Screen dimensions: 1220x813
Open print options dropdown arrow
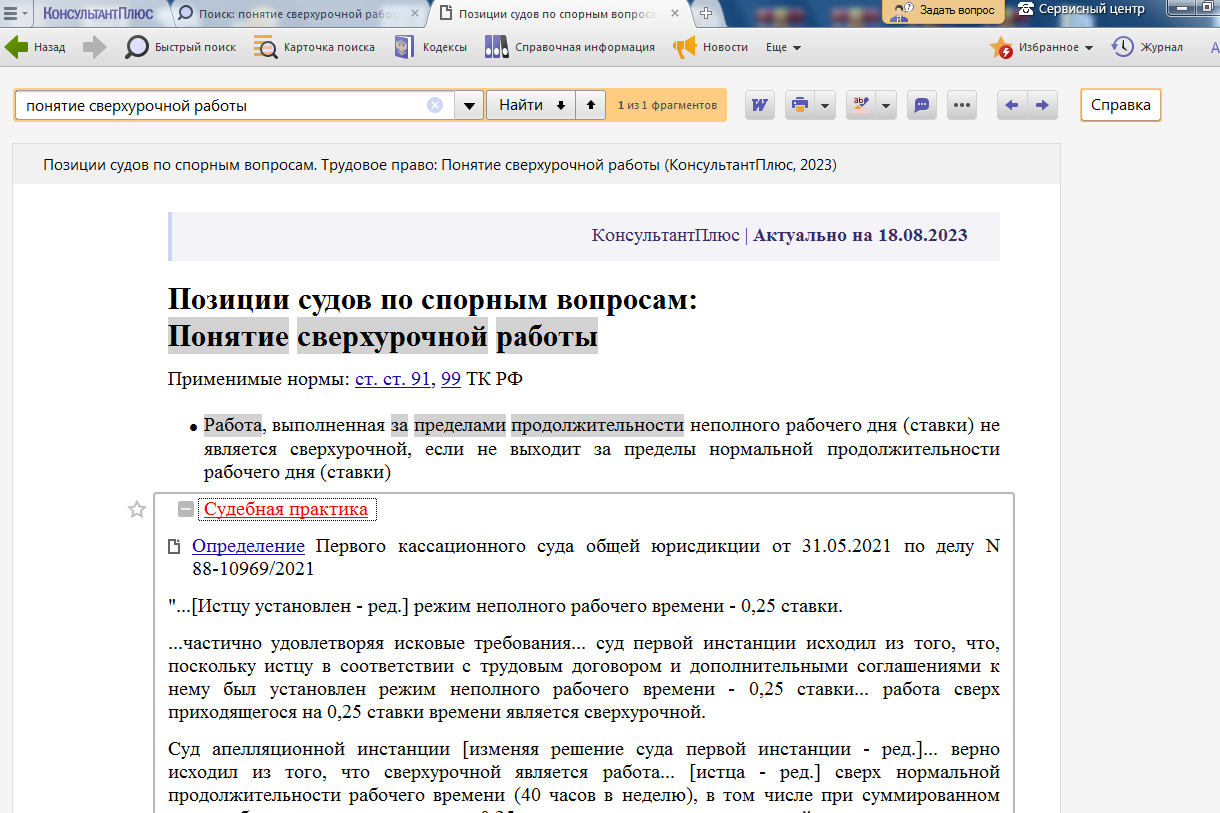pyautogui.click(x=825, y=105)
